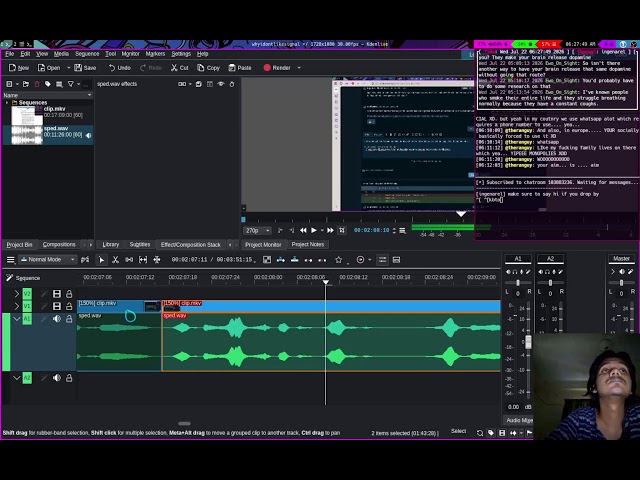Image resolution: width=640 pixels, height=480 pixels.
Task: Lock the V2 track
Action: [69, 294]
